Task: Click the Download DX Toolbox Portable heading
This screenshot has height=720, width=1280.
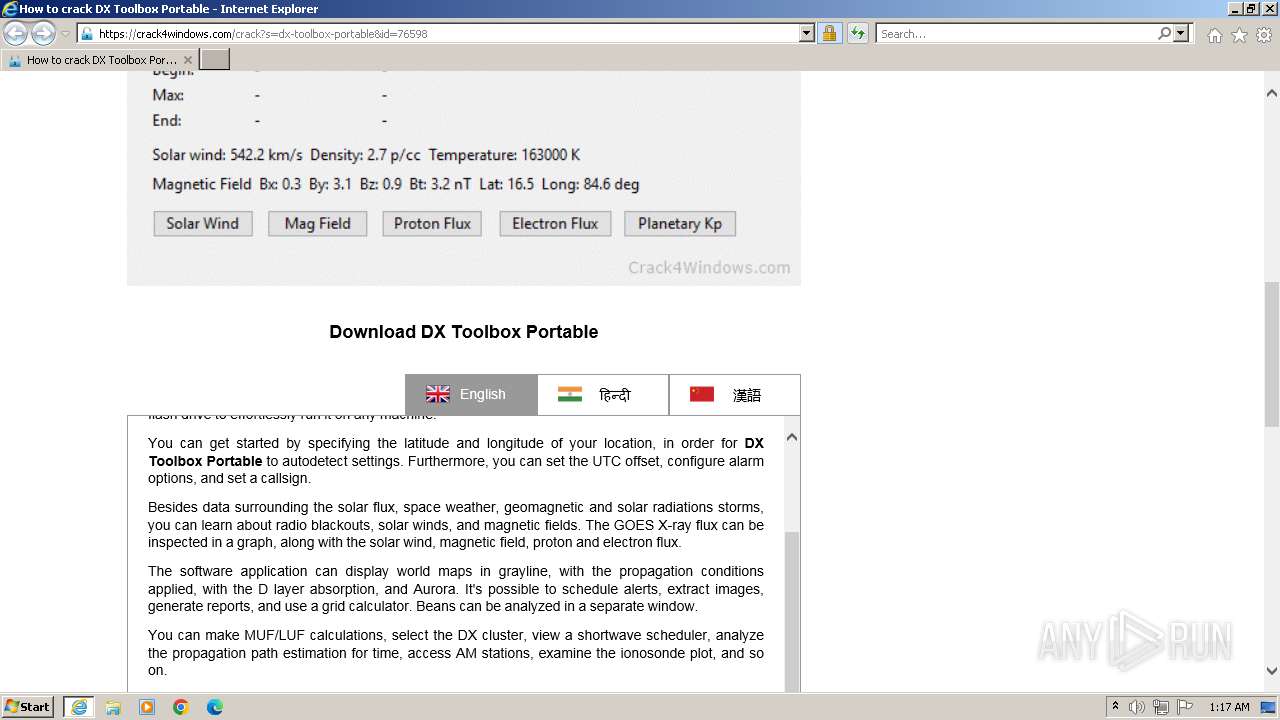Action: pos(464,332)
